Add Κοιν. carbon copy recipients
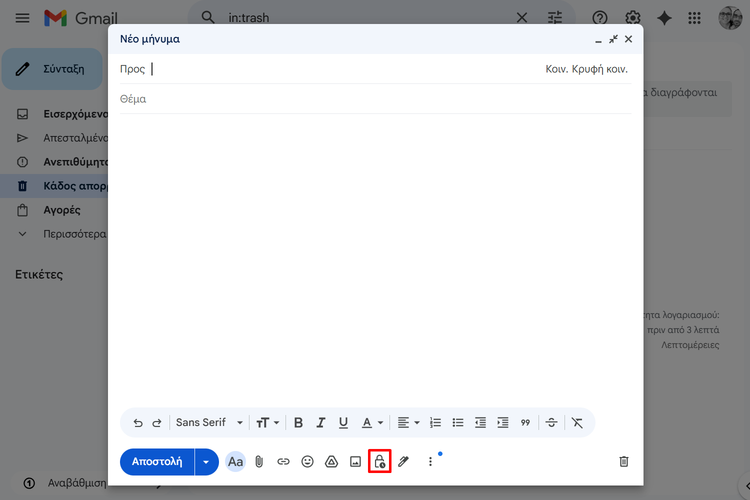This screenshot has height=500, width=750. click(557, 69)
